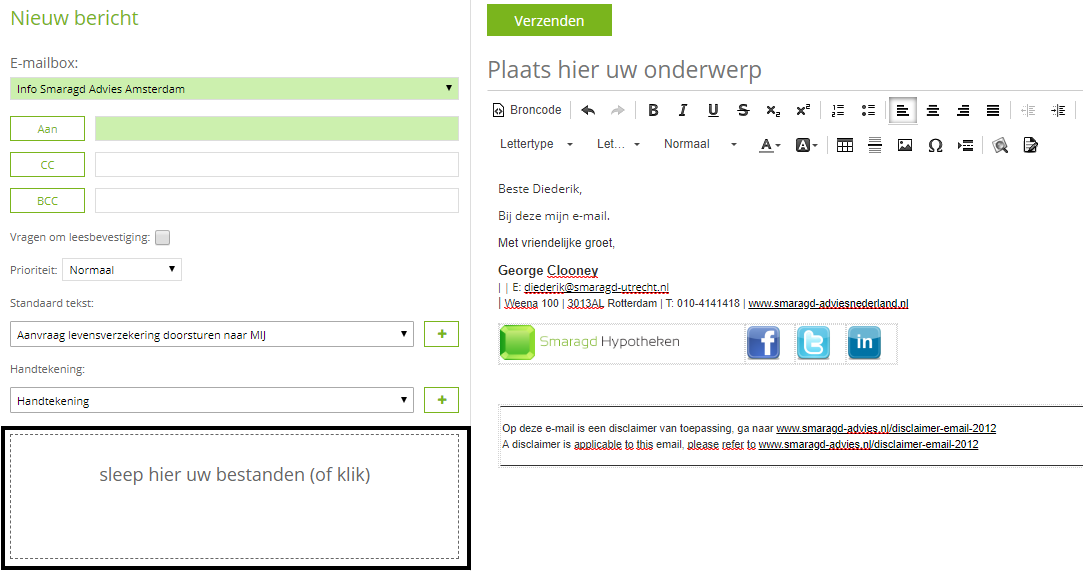The width and height of the screenshot is (1083, 571).
Task: Open the English disclaimer link
Action: point(868,444)
